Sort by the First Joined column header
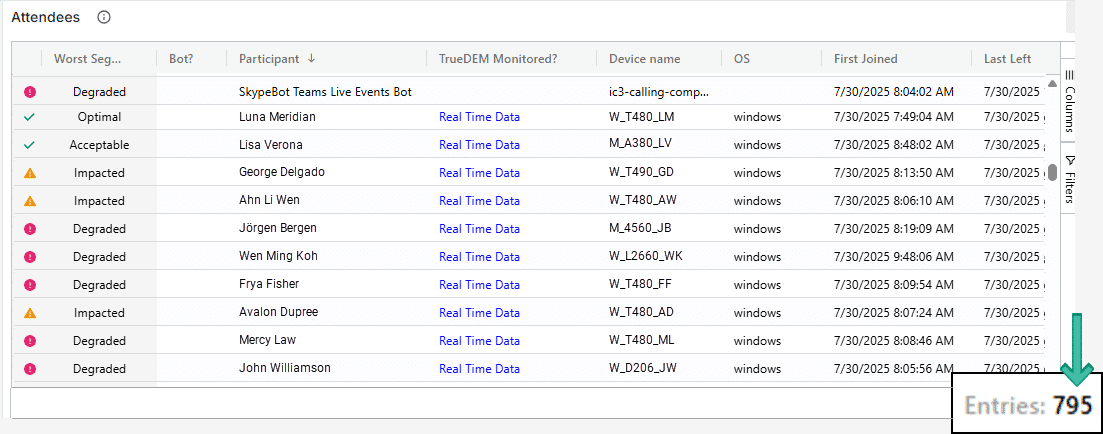Viewport: 1103px width, 434px height. [x=866, y=59]
